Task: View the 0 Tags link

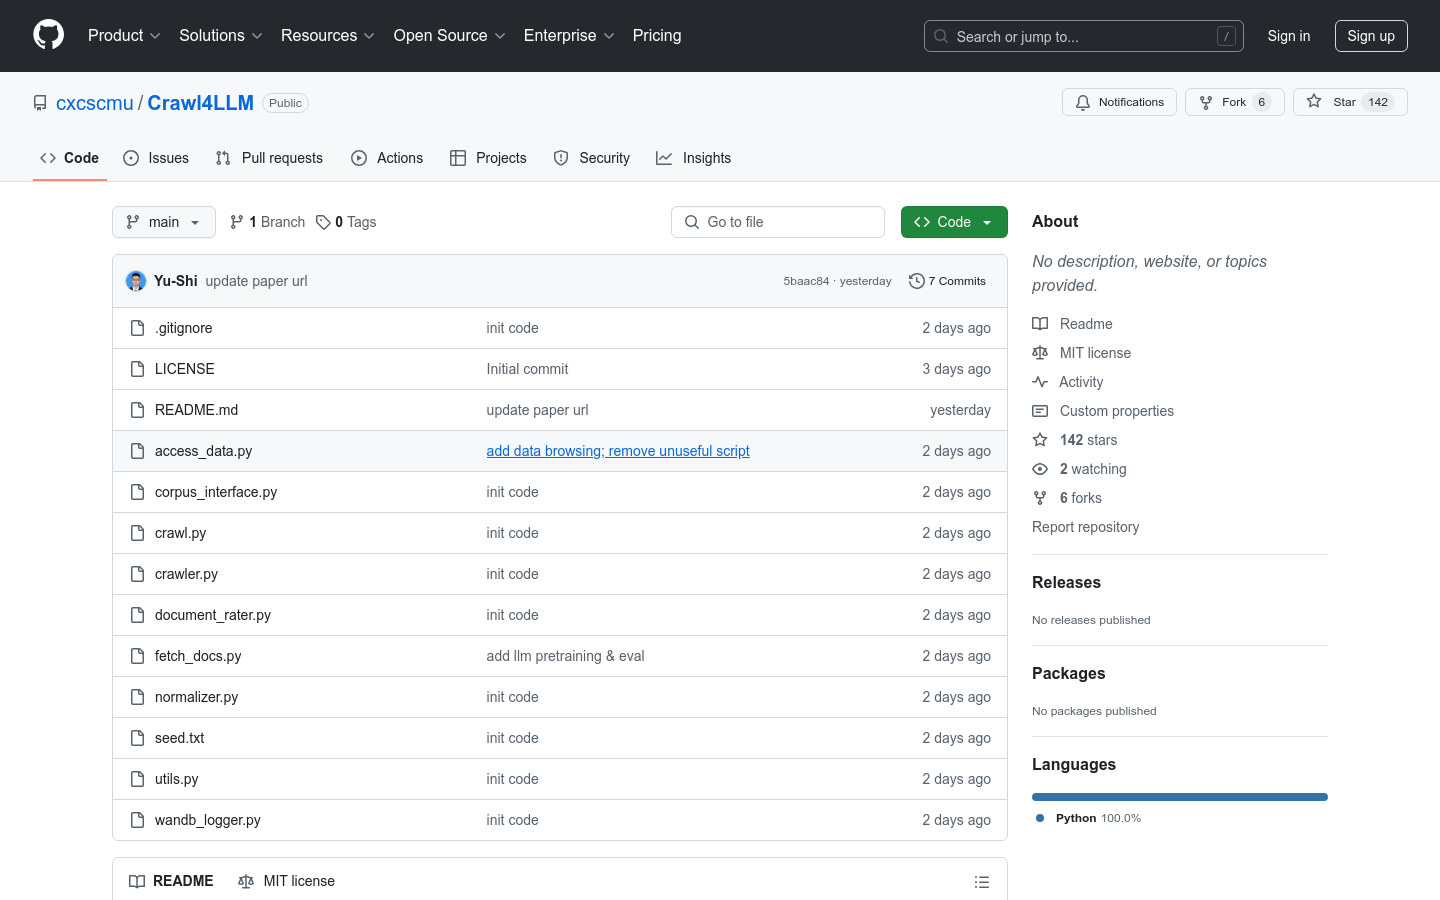Action: (346, 222)
